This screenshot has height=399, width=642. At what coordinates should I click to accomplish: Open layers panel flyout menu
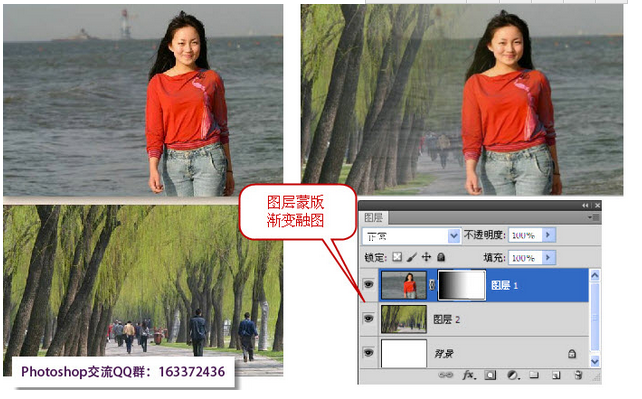pyautogui.click(x=593, y=217)
